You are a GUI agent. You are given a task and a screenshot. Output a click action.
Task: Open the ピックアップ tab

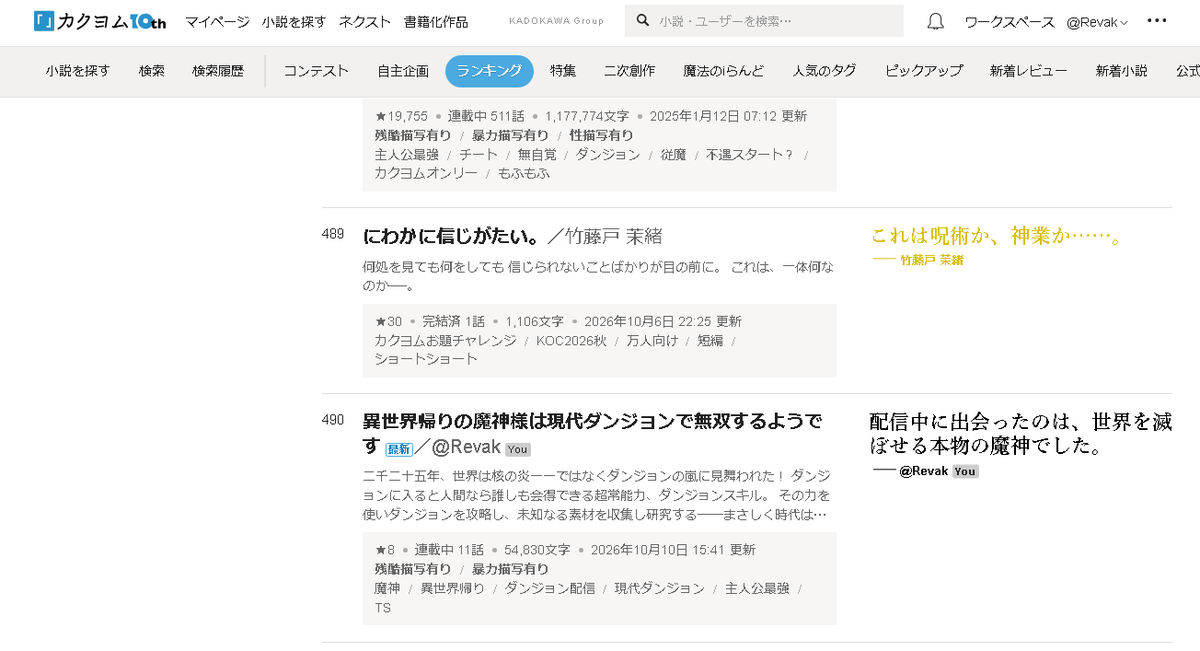click(x=924, y=71)
